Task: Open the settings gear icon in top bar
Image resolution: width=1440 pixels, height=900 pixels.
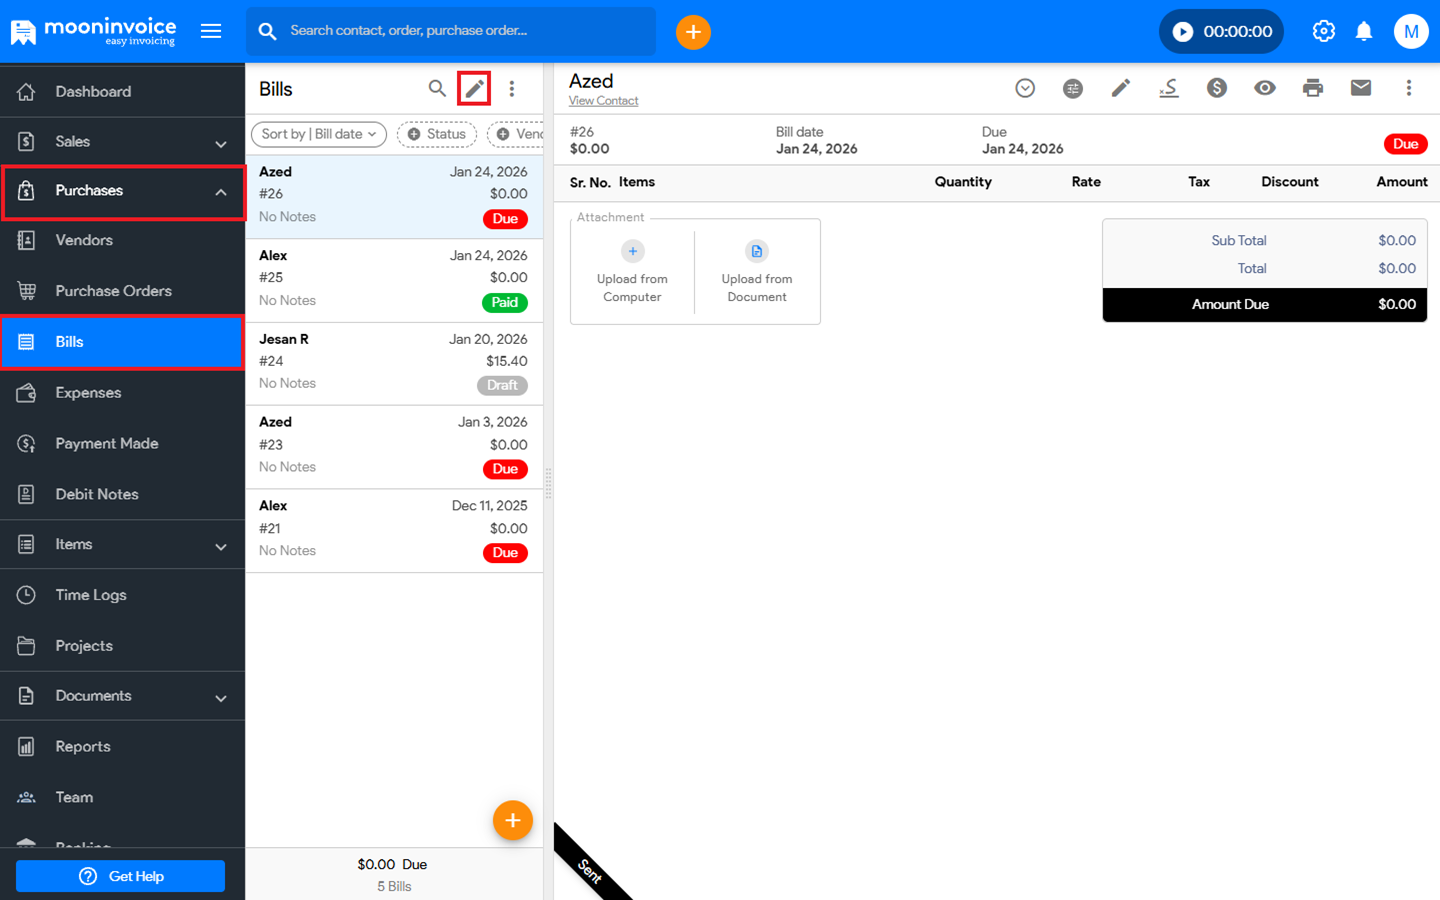Action: pyautogui.click(x=1323, y=32)
